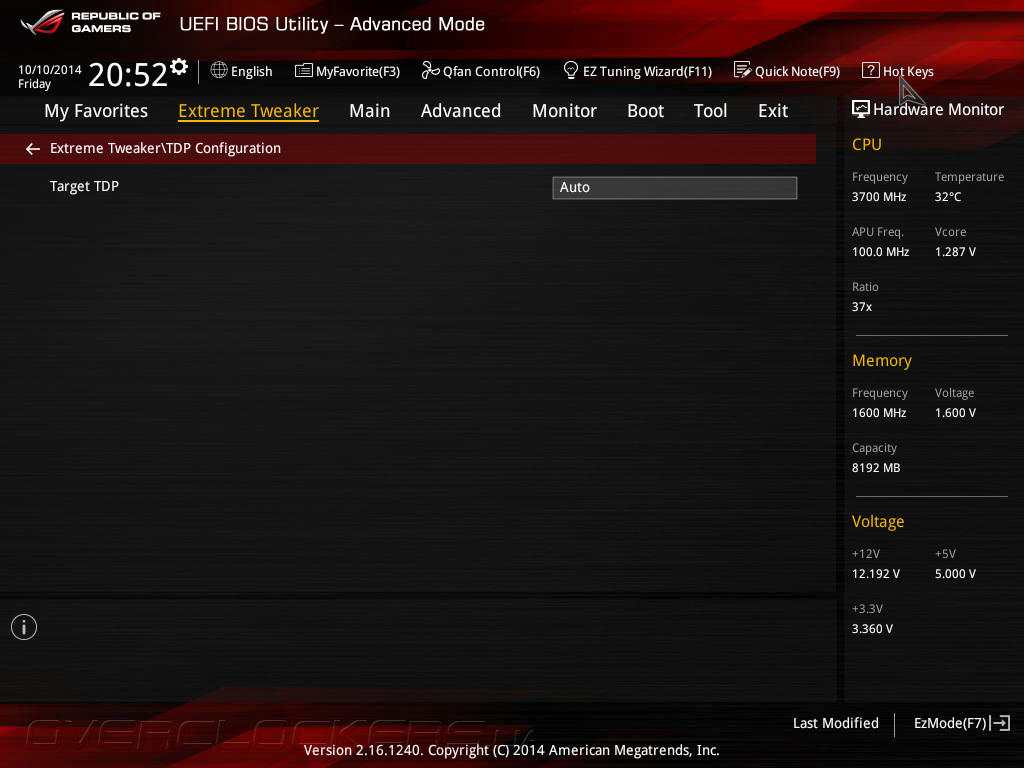Click the 1.287 V Vcore value
The height and width of the screenshot is (768, 1024).
[955, 251]
